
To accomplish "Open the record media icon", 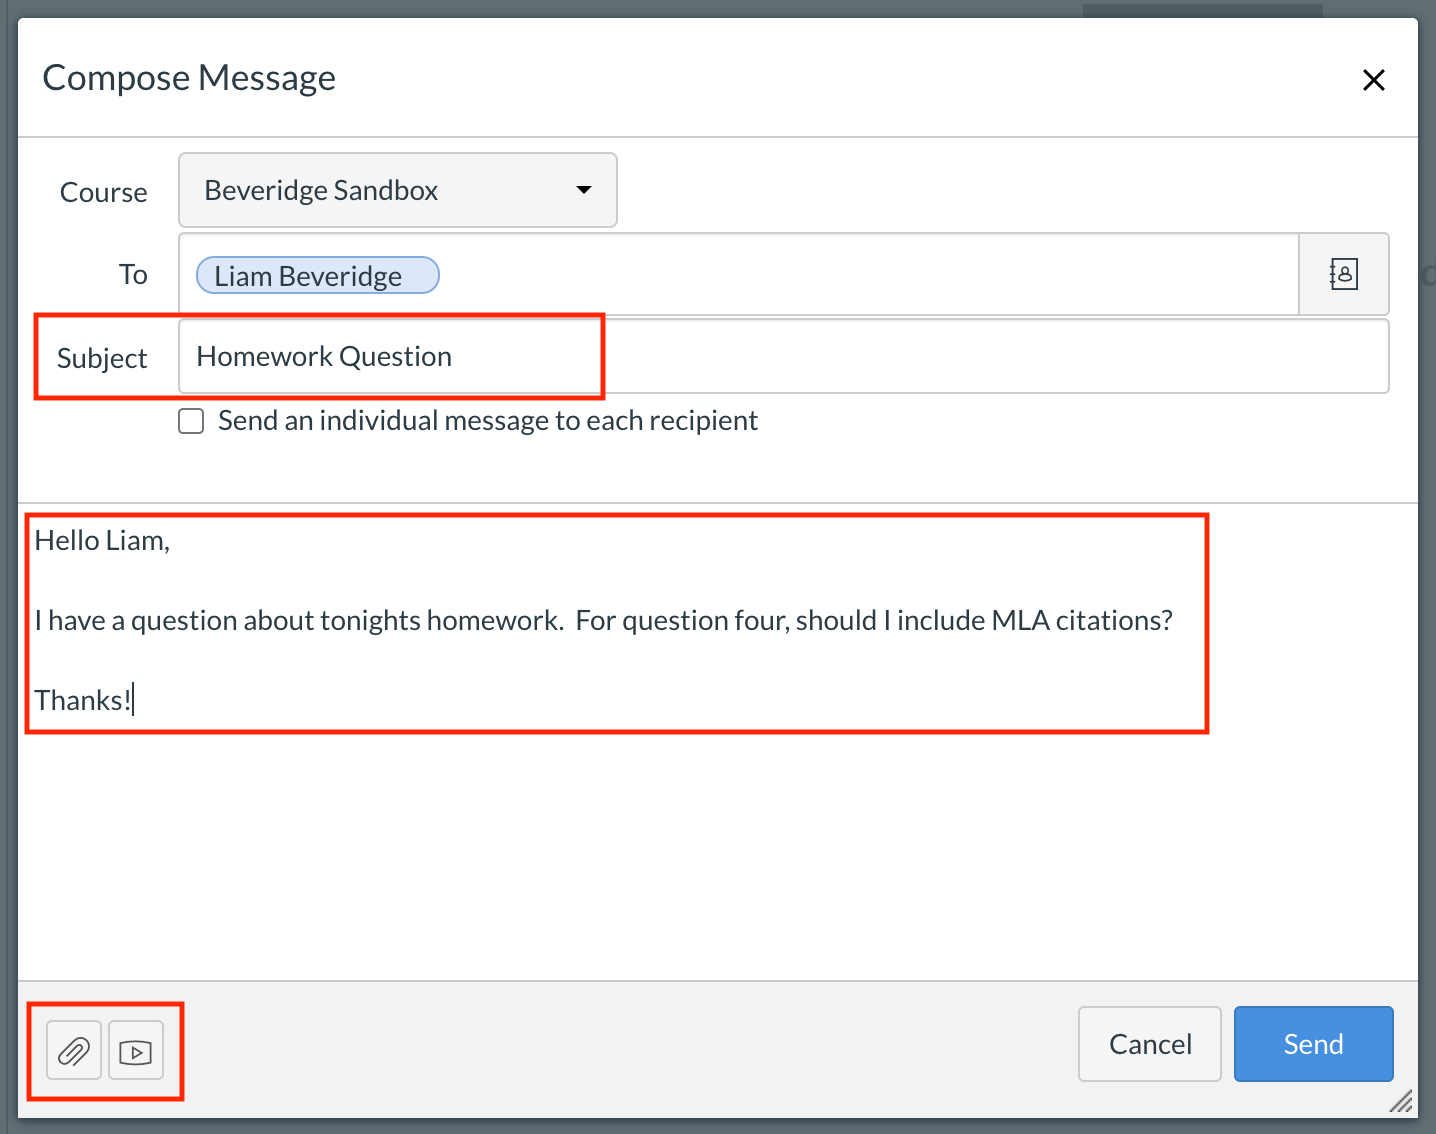I will tap(136, 1050).
